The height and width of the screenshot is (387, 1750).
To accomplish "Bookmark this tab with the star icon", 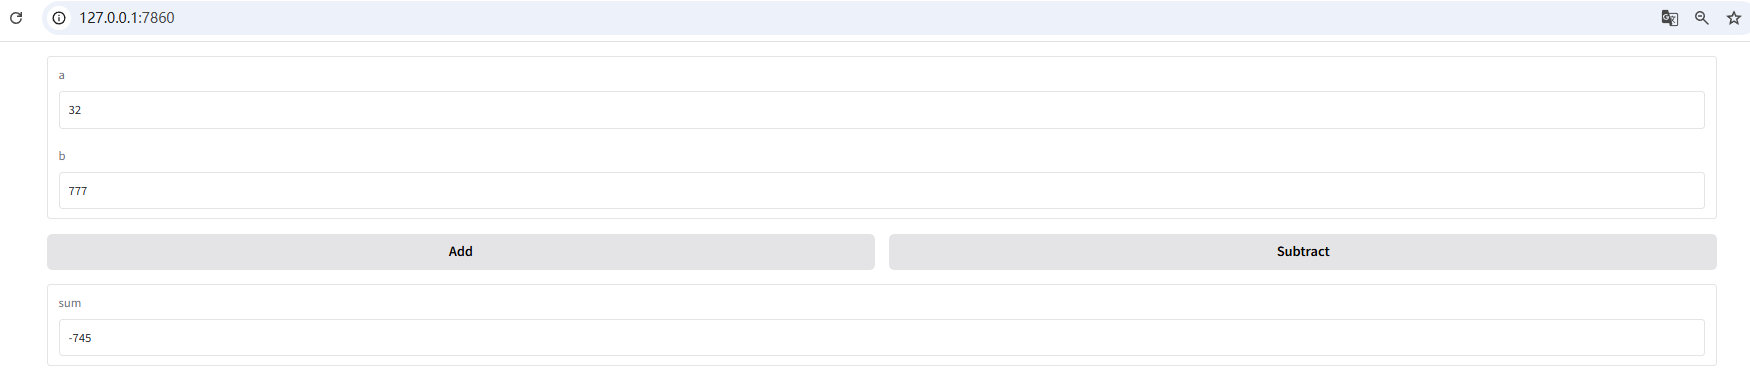I will [1733, 18].
